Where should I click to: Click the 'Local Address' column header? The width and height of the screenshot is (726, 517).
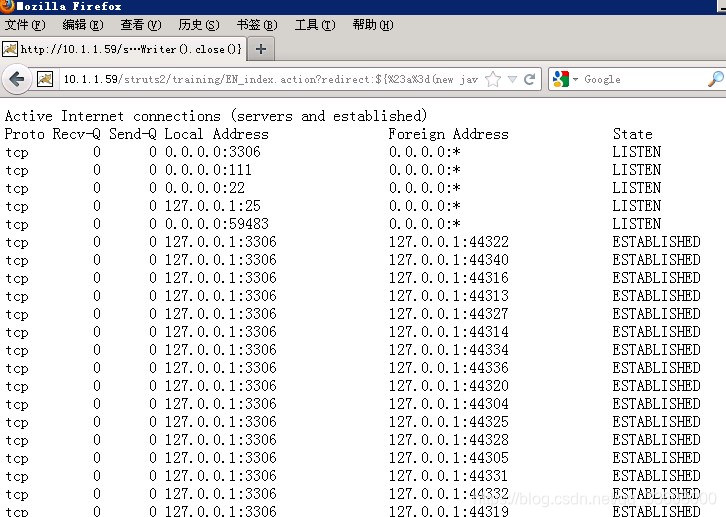click(216, 134)
